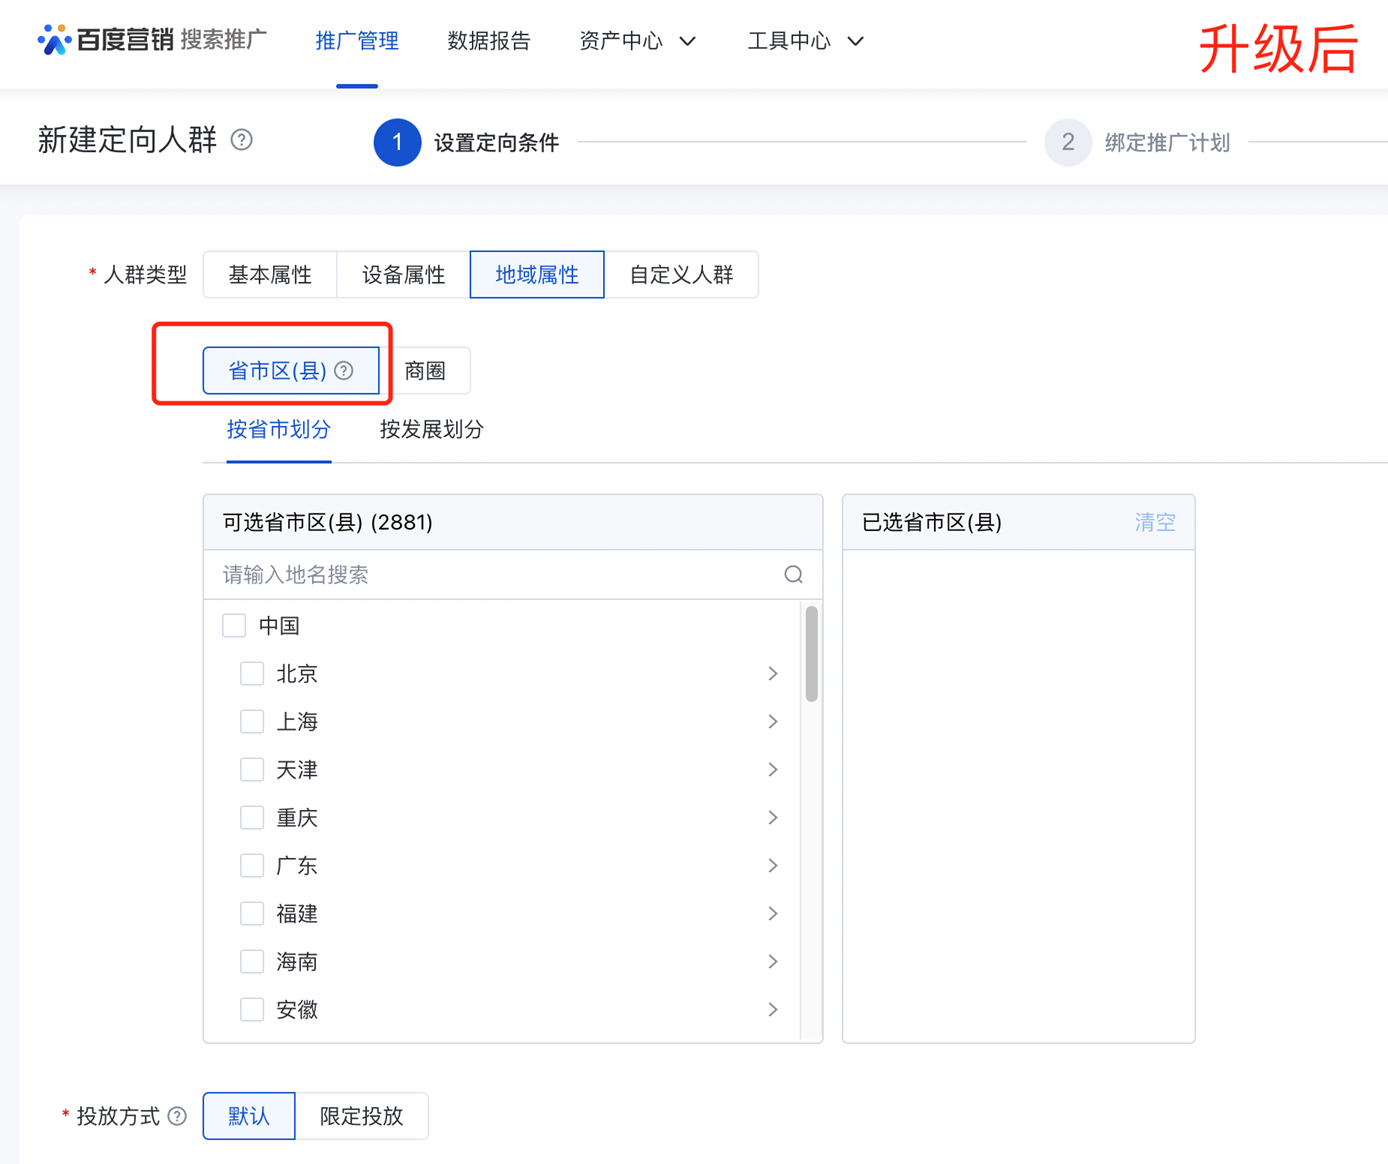Check the 中国 checkbox
Image resolution: width=1388 pixels, height=1164 pixels.
pos(234,626)
